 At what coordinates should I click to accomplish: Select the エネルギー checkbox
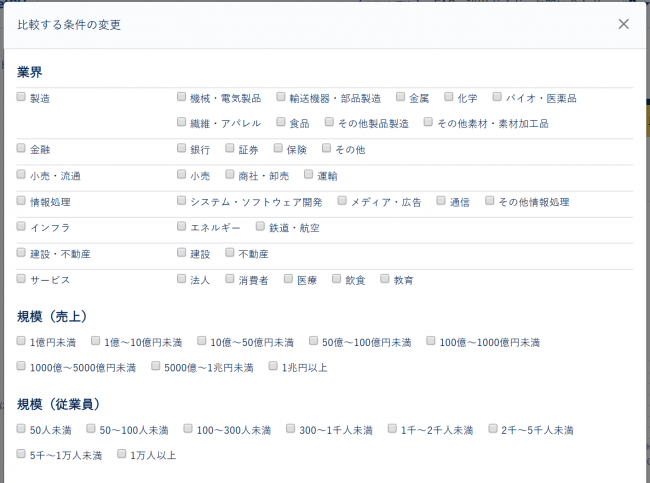pyautogui.click(x=181, y=226)
